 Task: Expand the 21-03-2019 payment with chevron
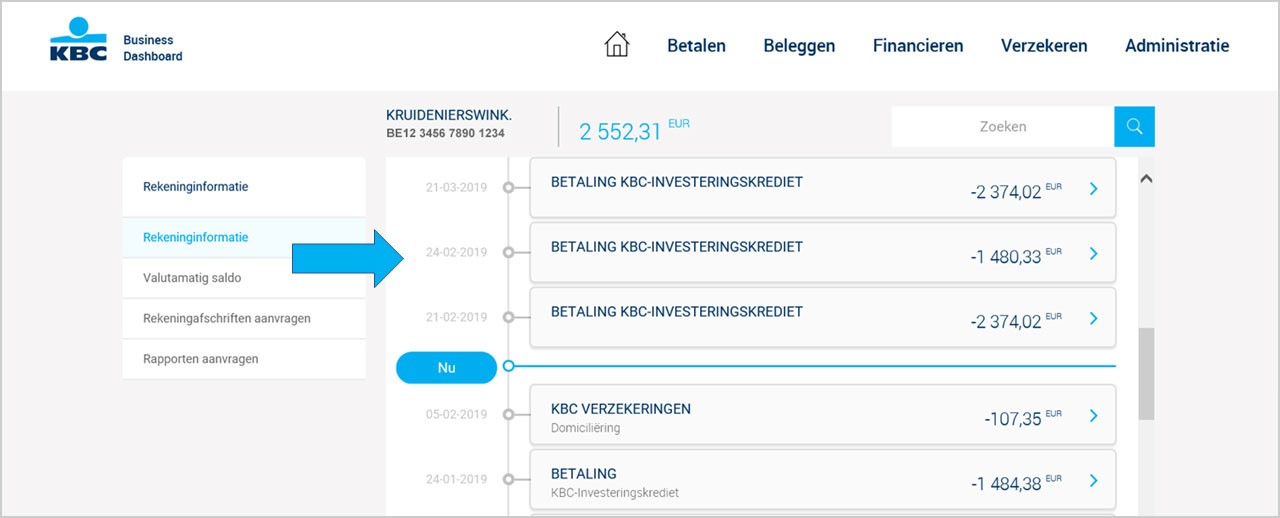coord(1093,188)
